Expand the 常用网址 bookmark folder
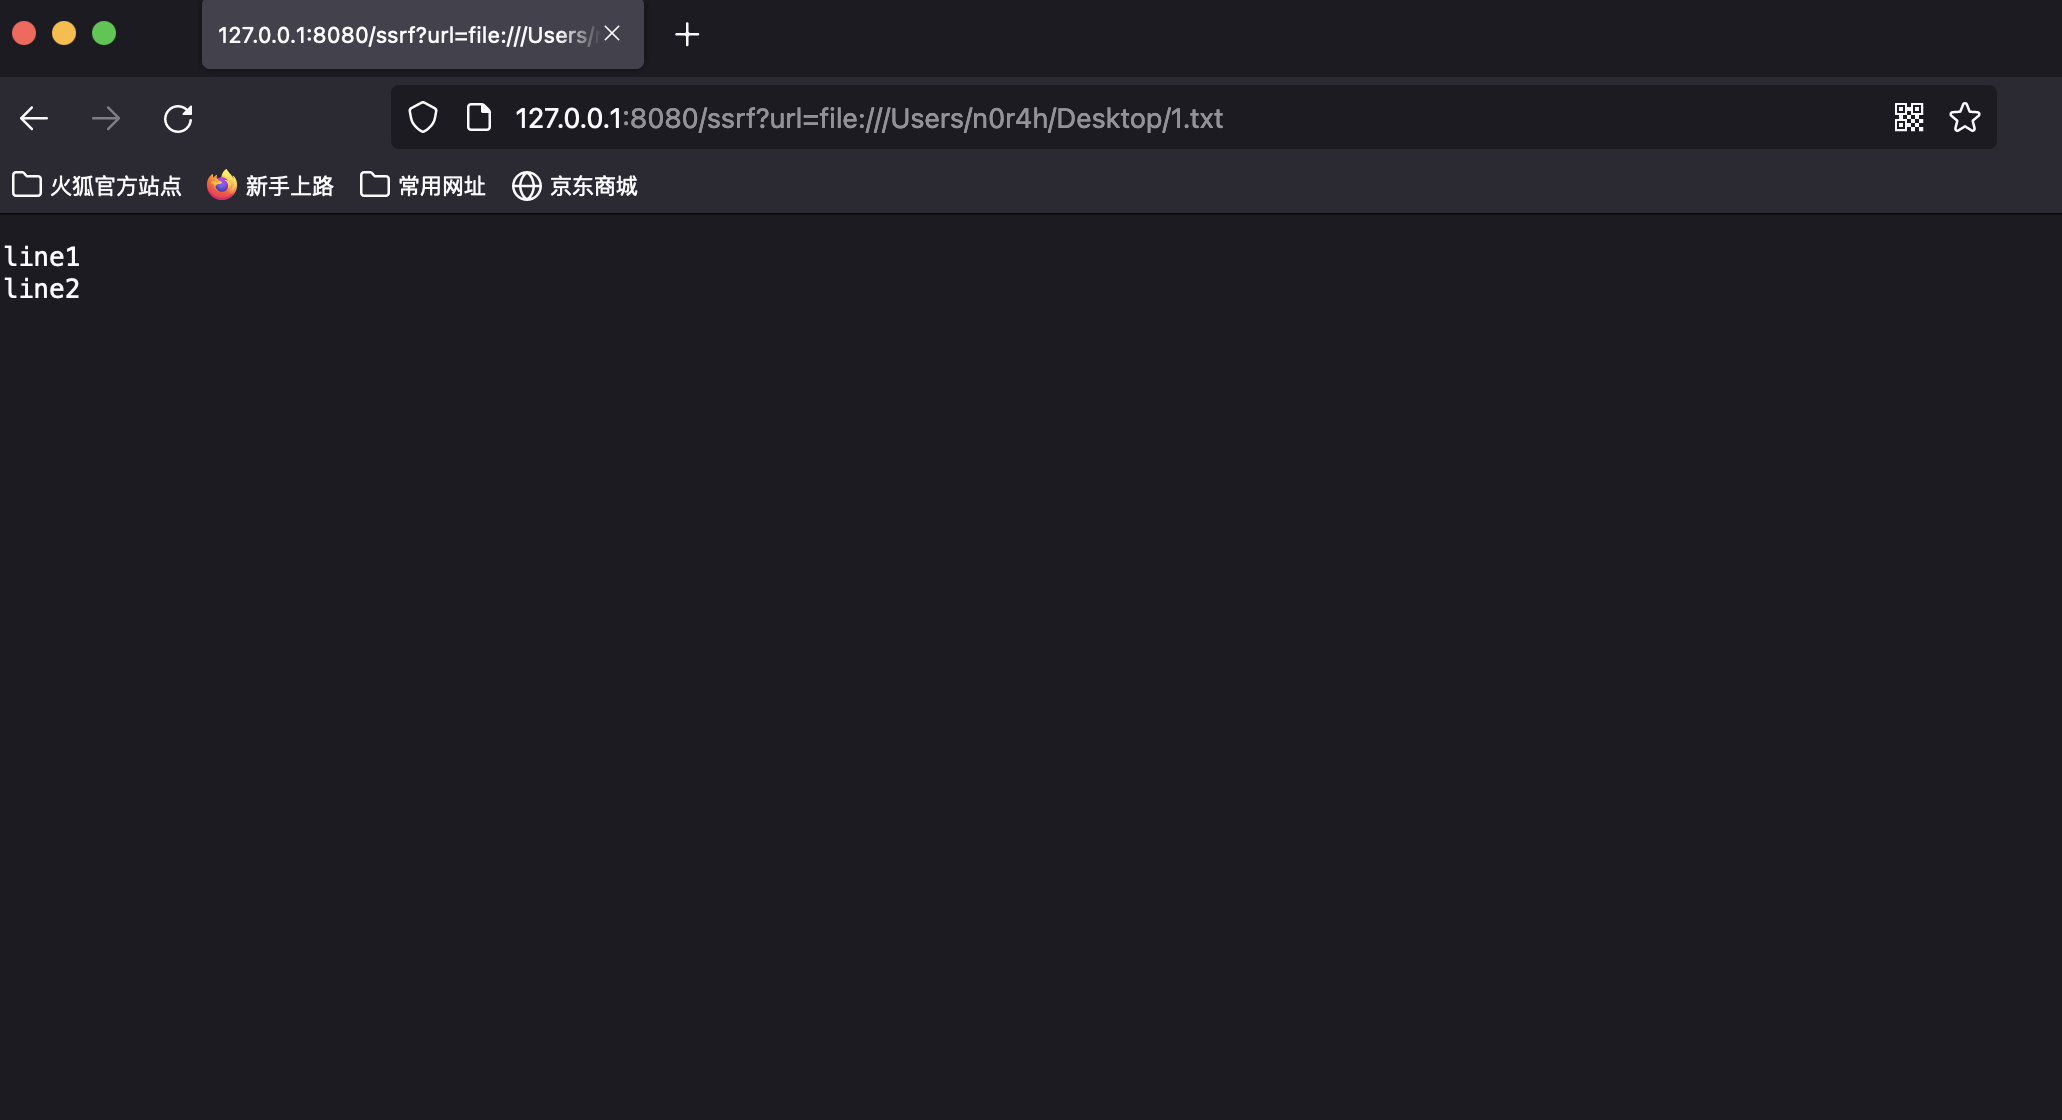2062x1120 pixels. pos(423,186)
